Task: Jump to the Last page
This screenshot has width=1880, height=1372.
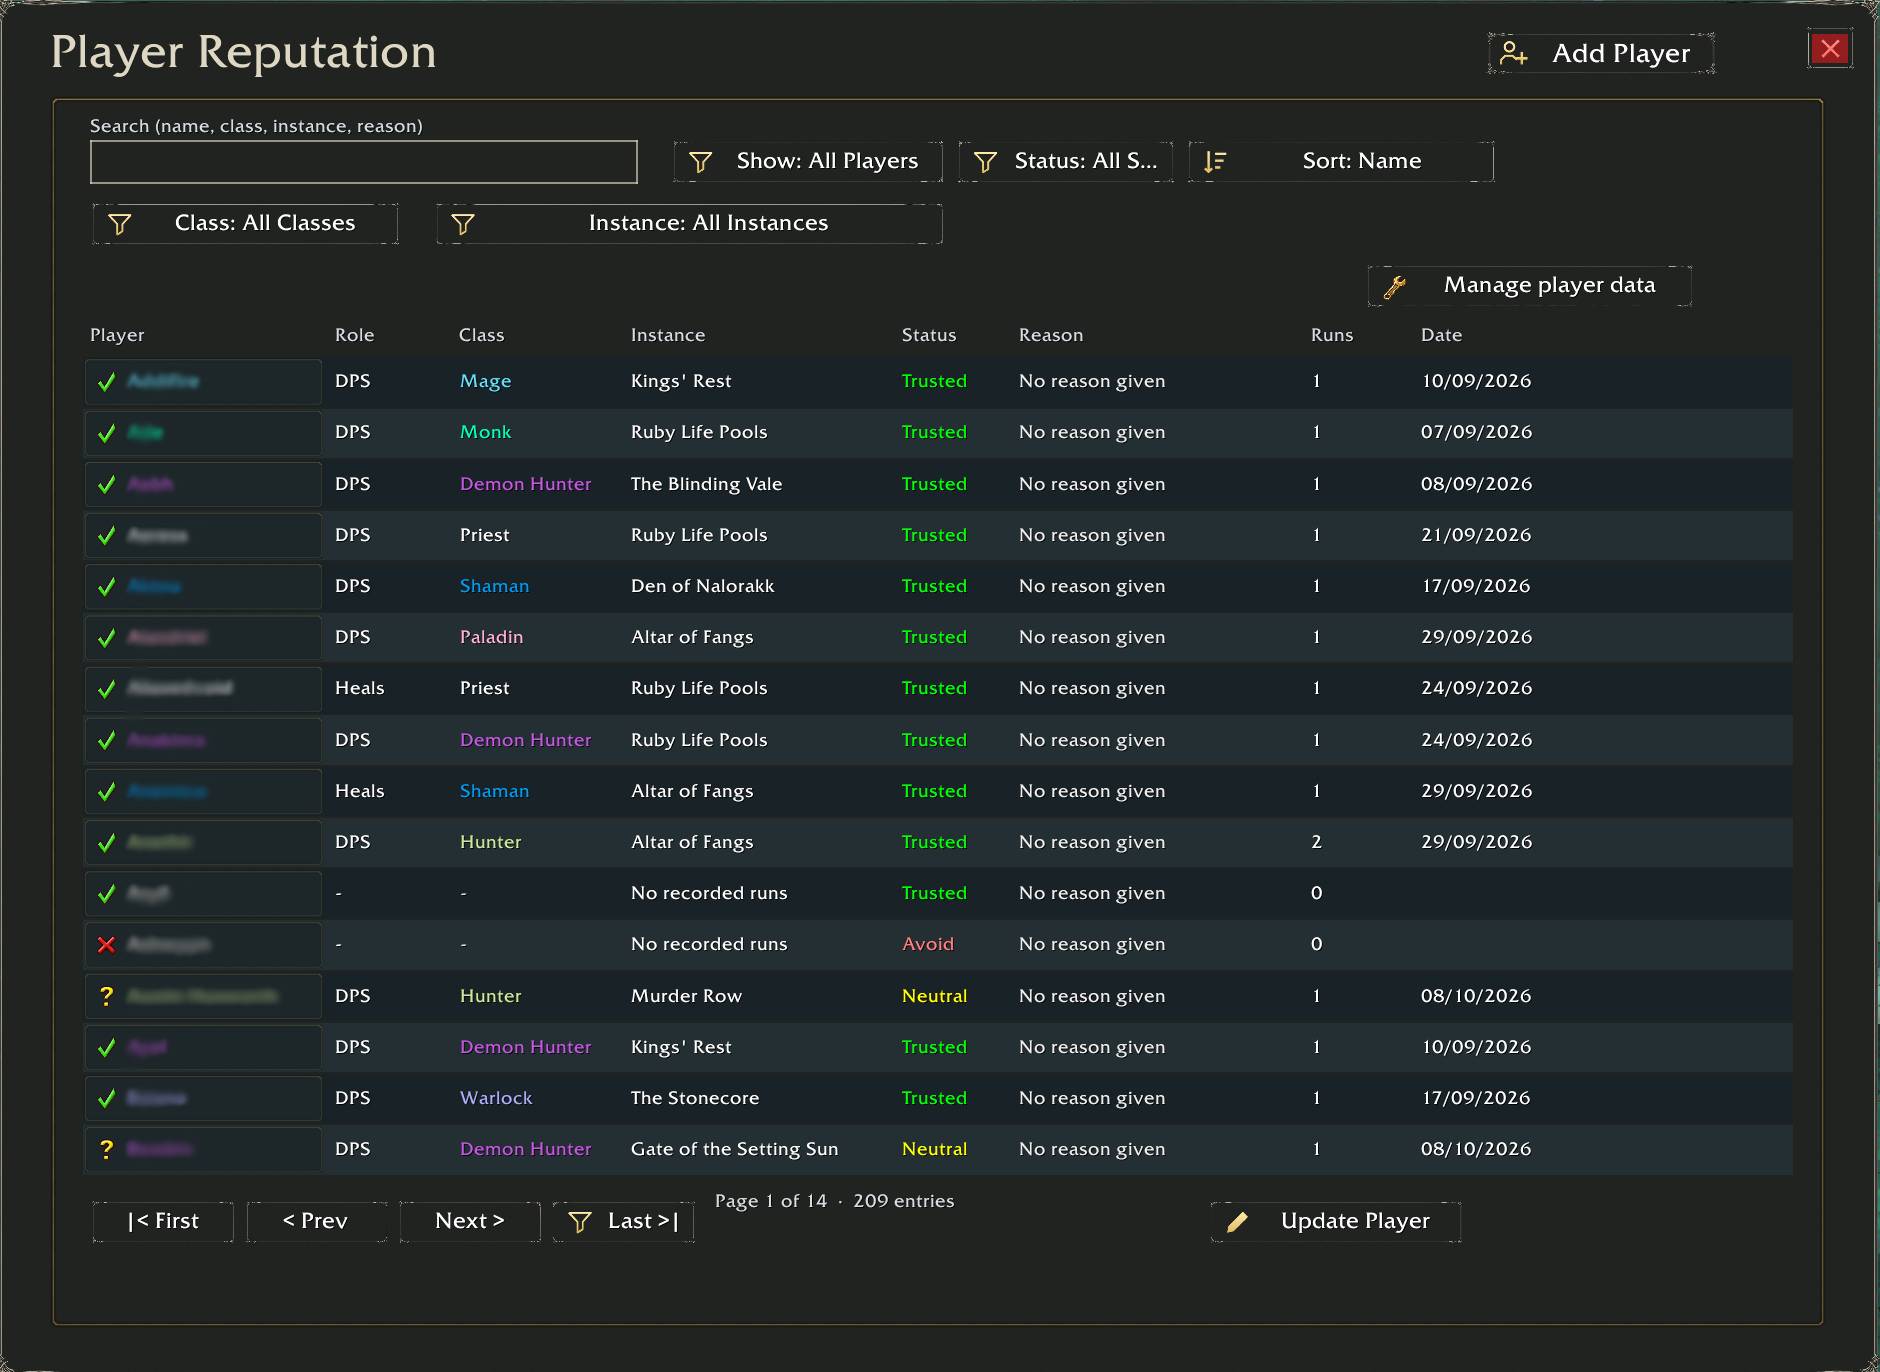Action: (x=623, y=1222)
